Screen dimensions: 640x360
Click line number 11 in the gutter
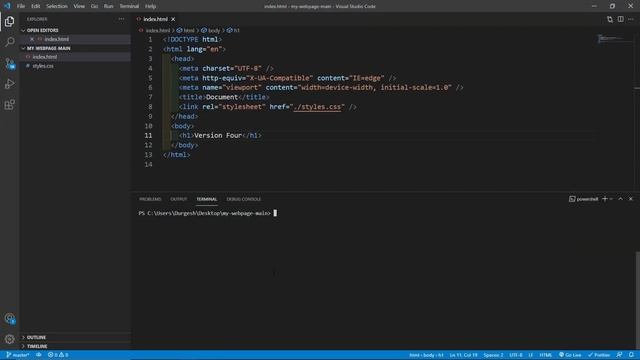pyautogui.click(x=148, y=136)
